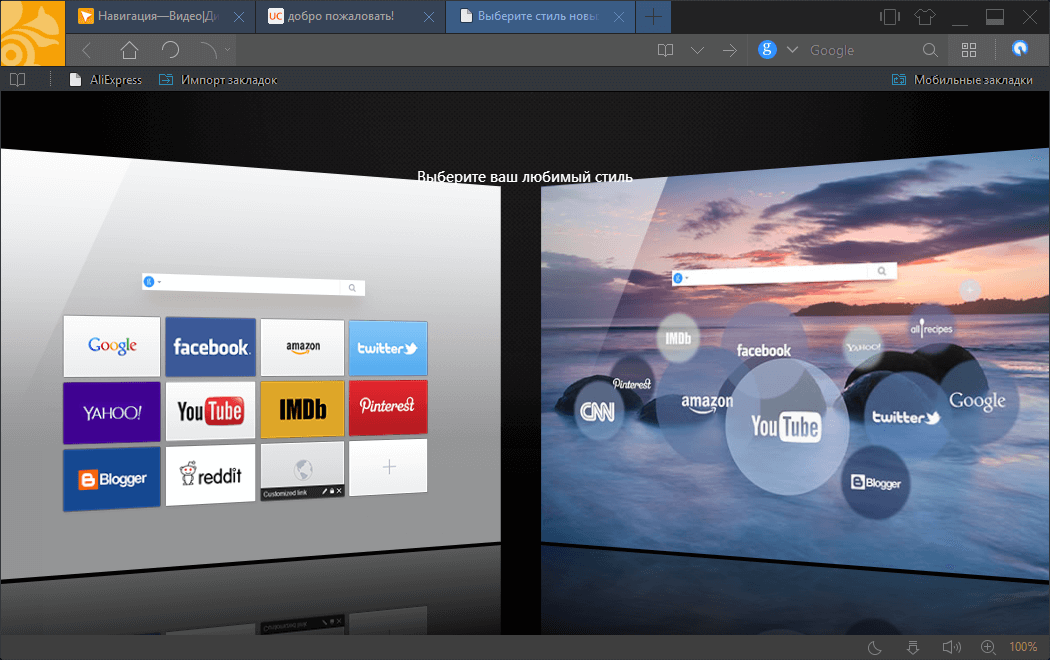Open downloads icon in status bar
Screen dimensions: 1050x660
click(913, 647)
